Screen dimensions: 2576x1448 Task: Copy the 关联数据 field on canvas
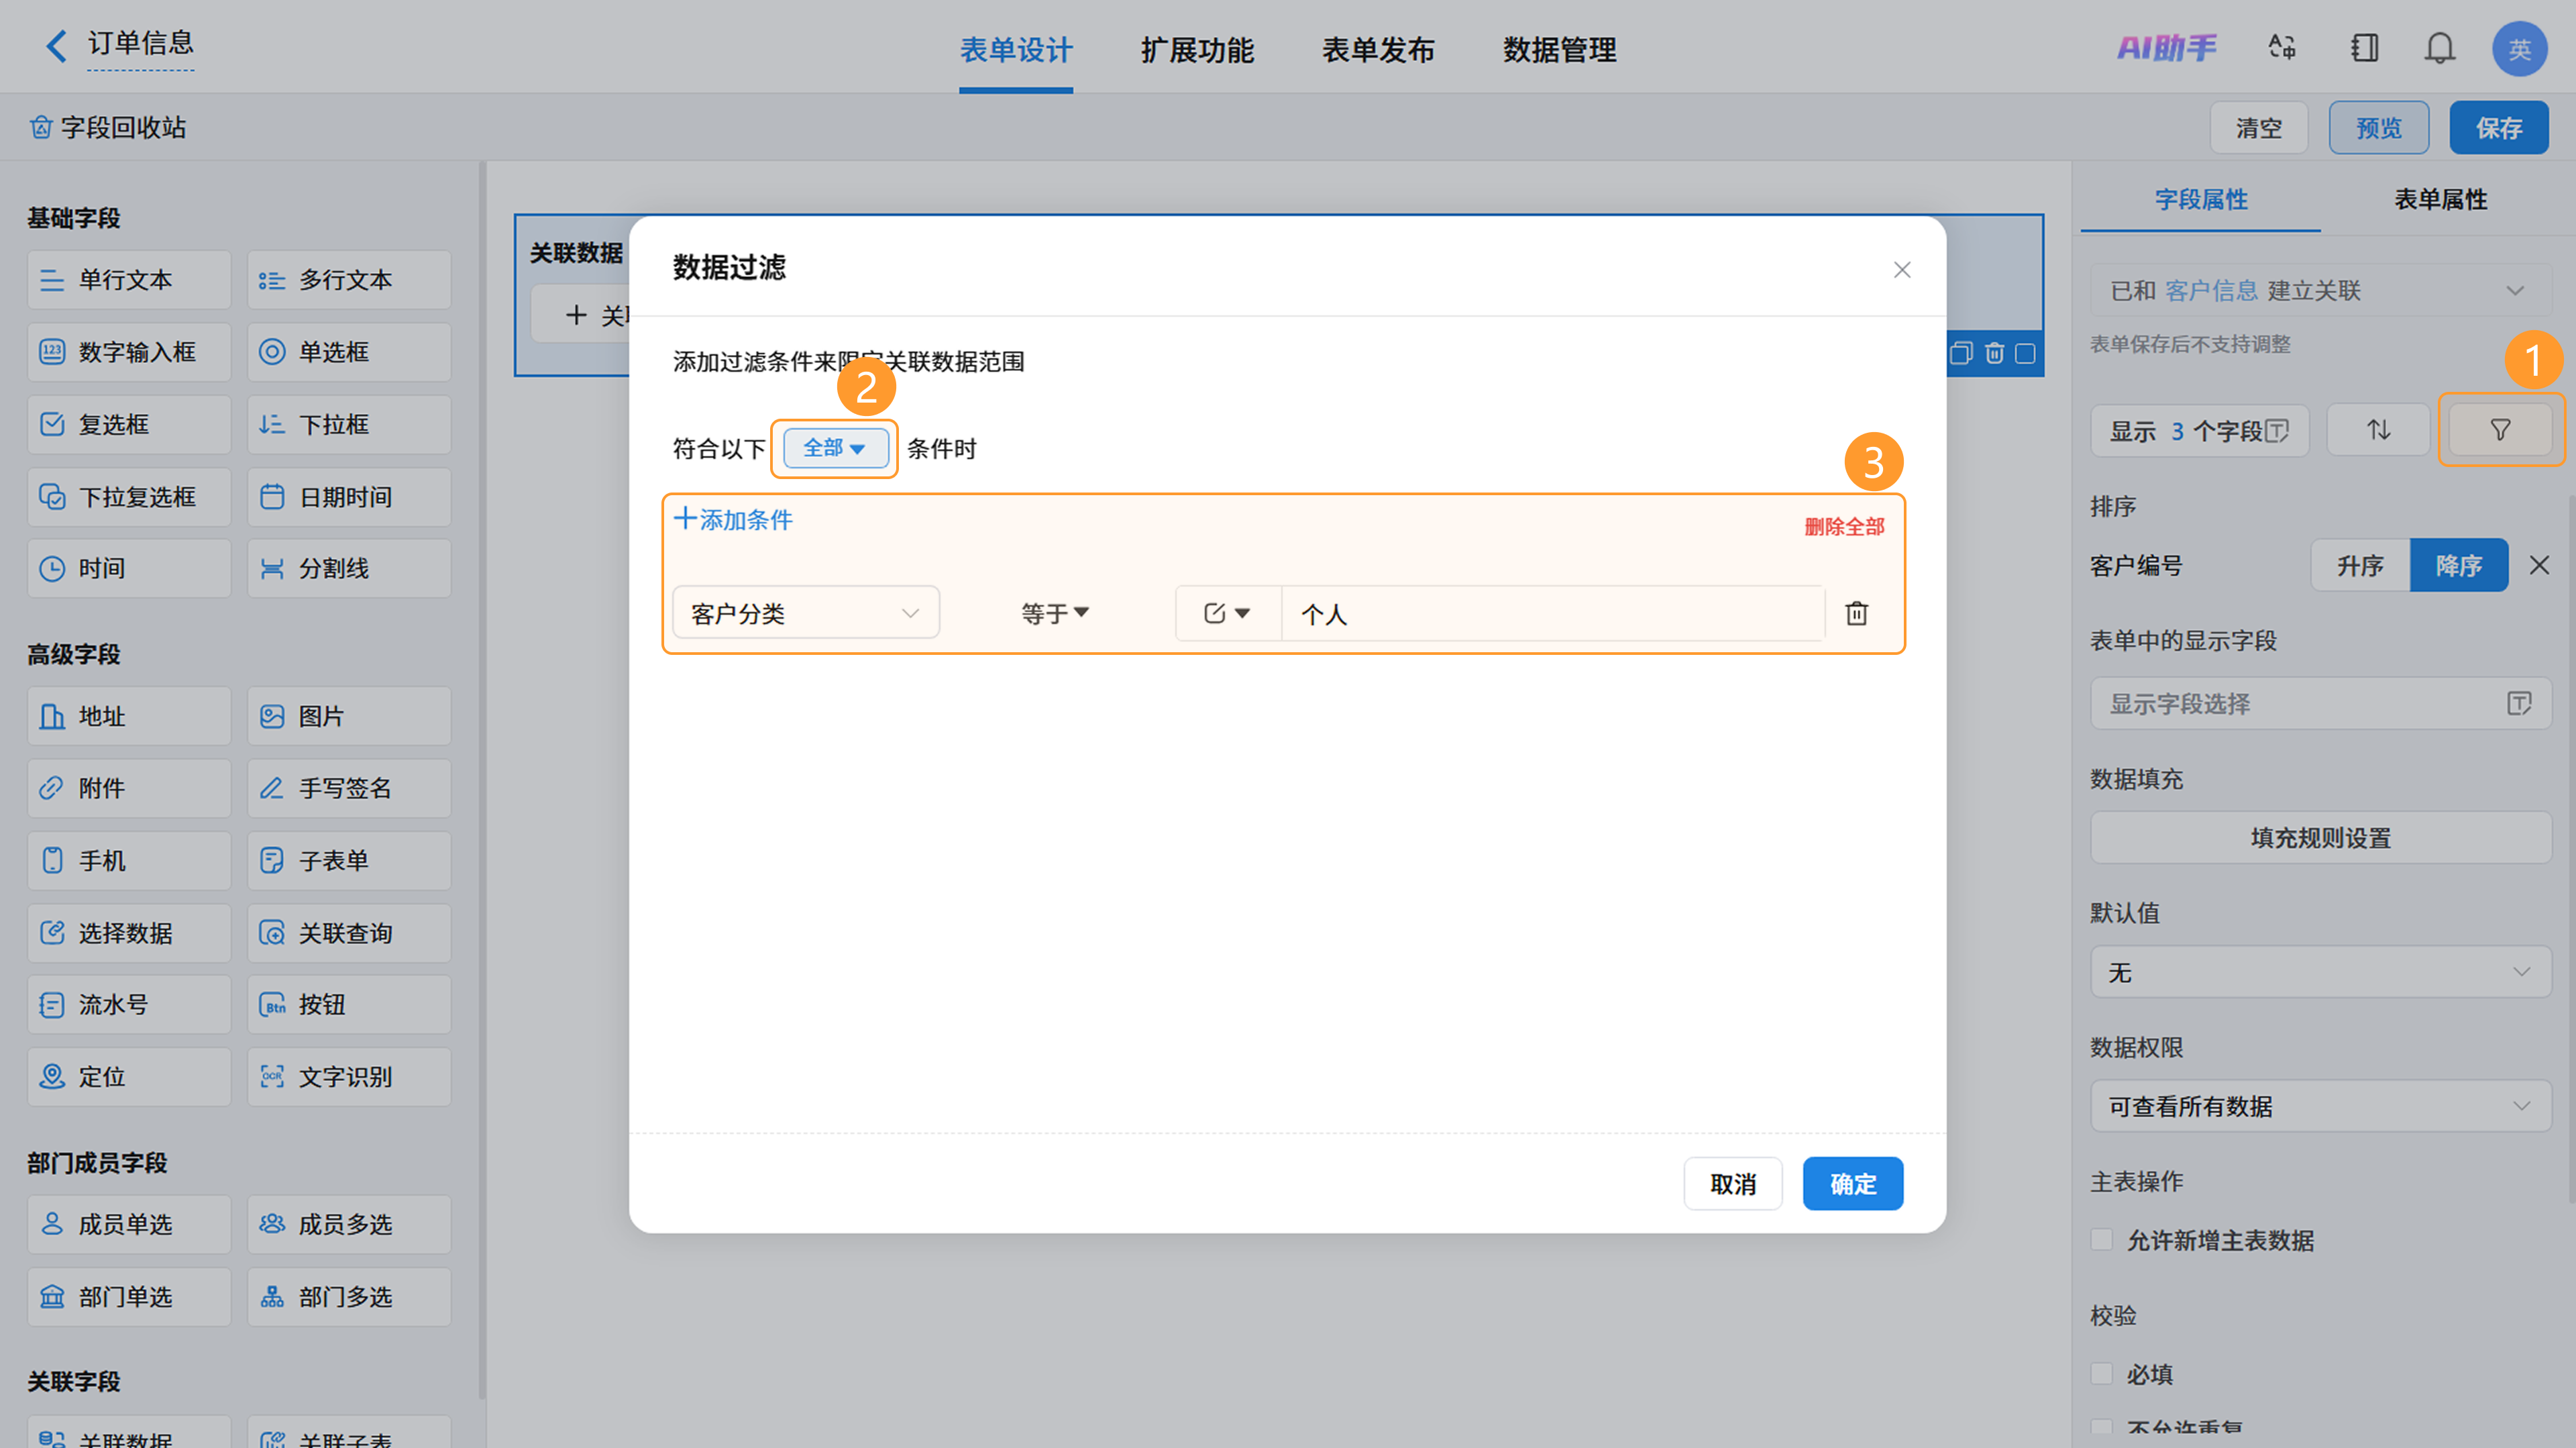[x=1961, y=353]
